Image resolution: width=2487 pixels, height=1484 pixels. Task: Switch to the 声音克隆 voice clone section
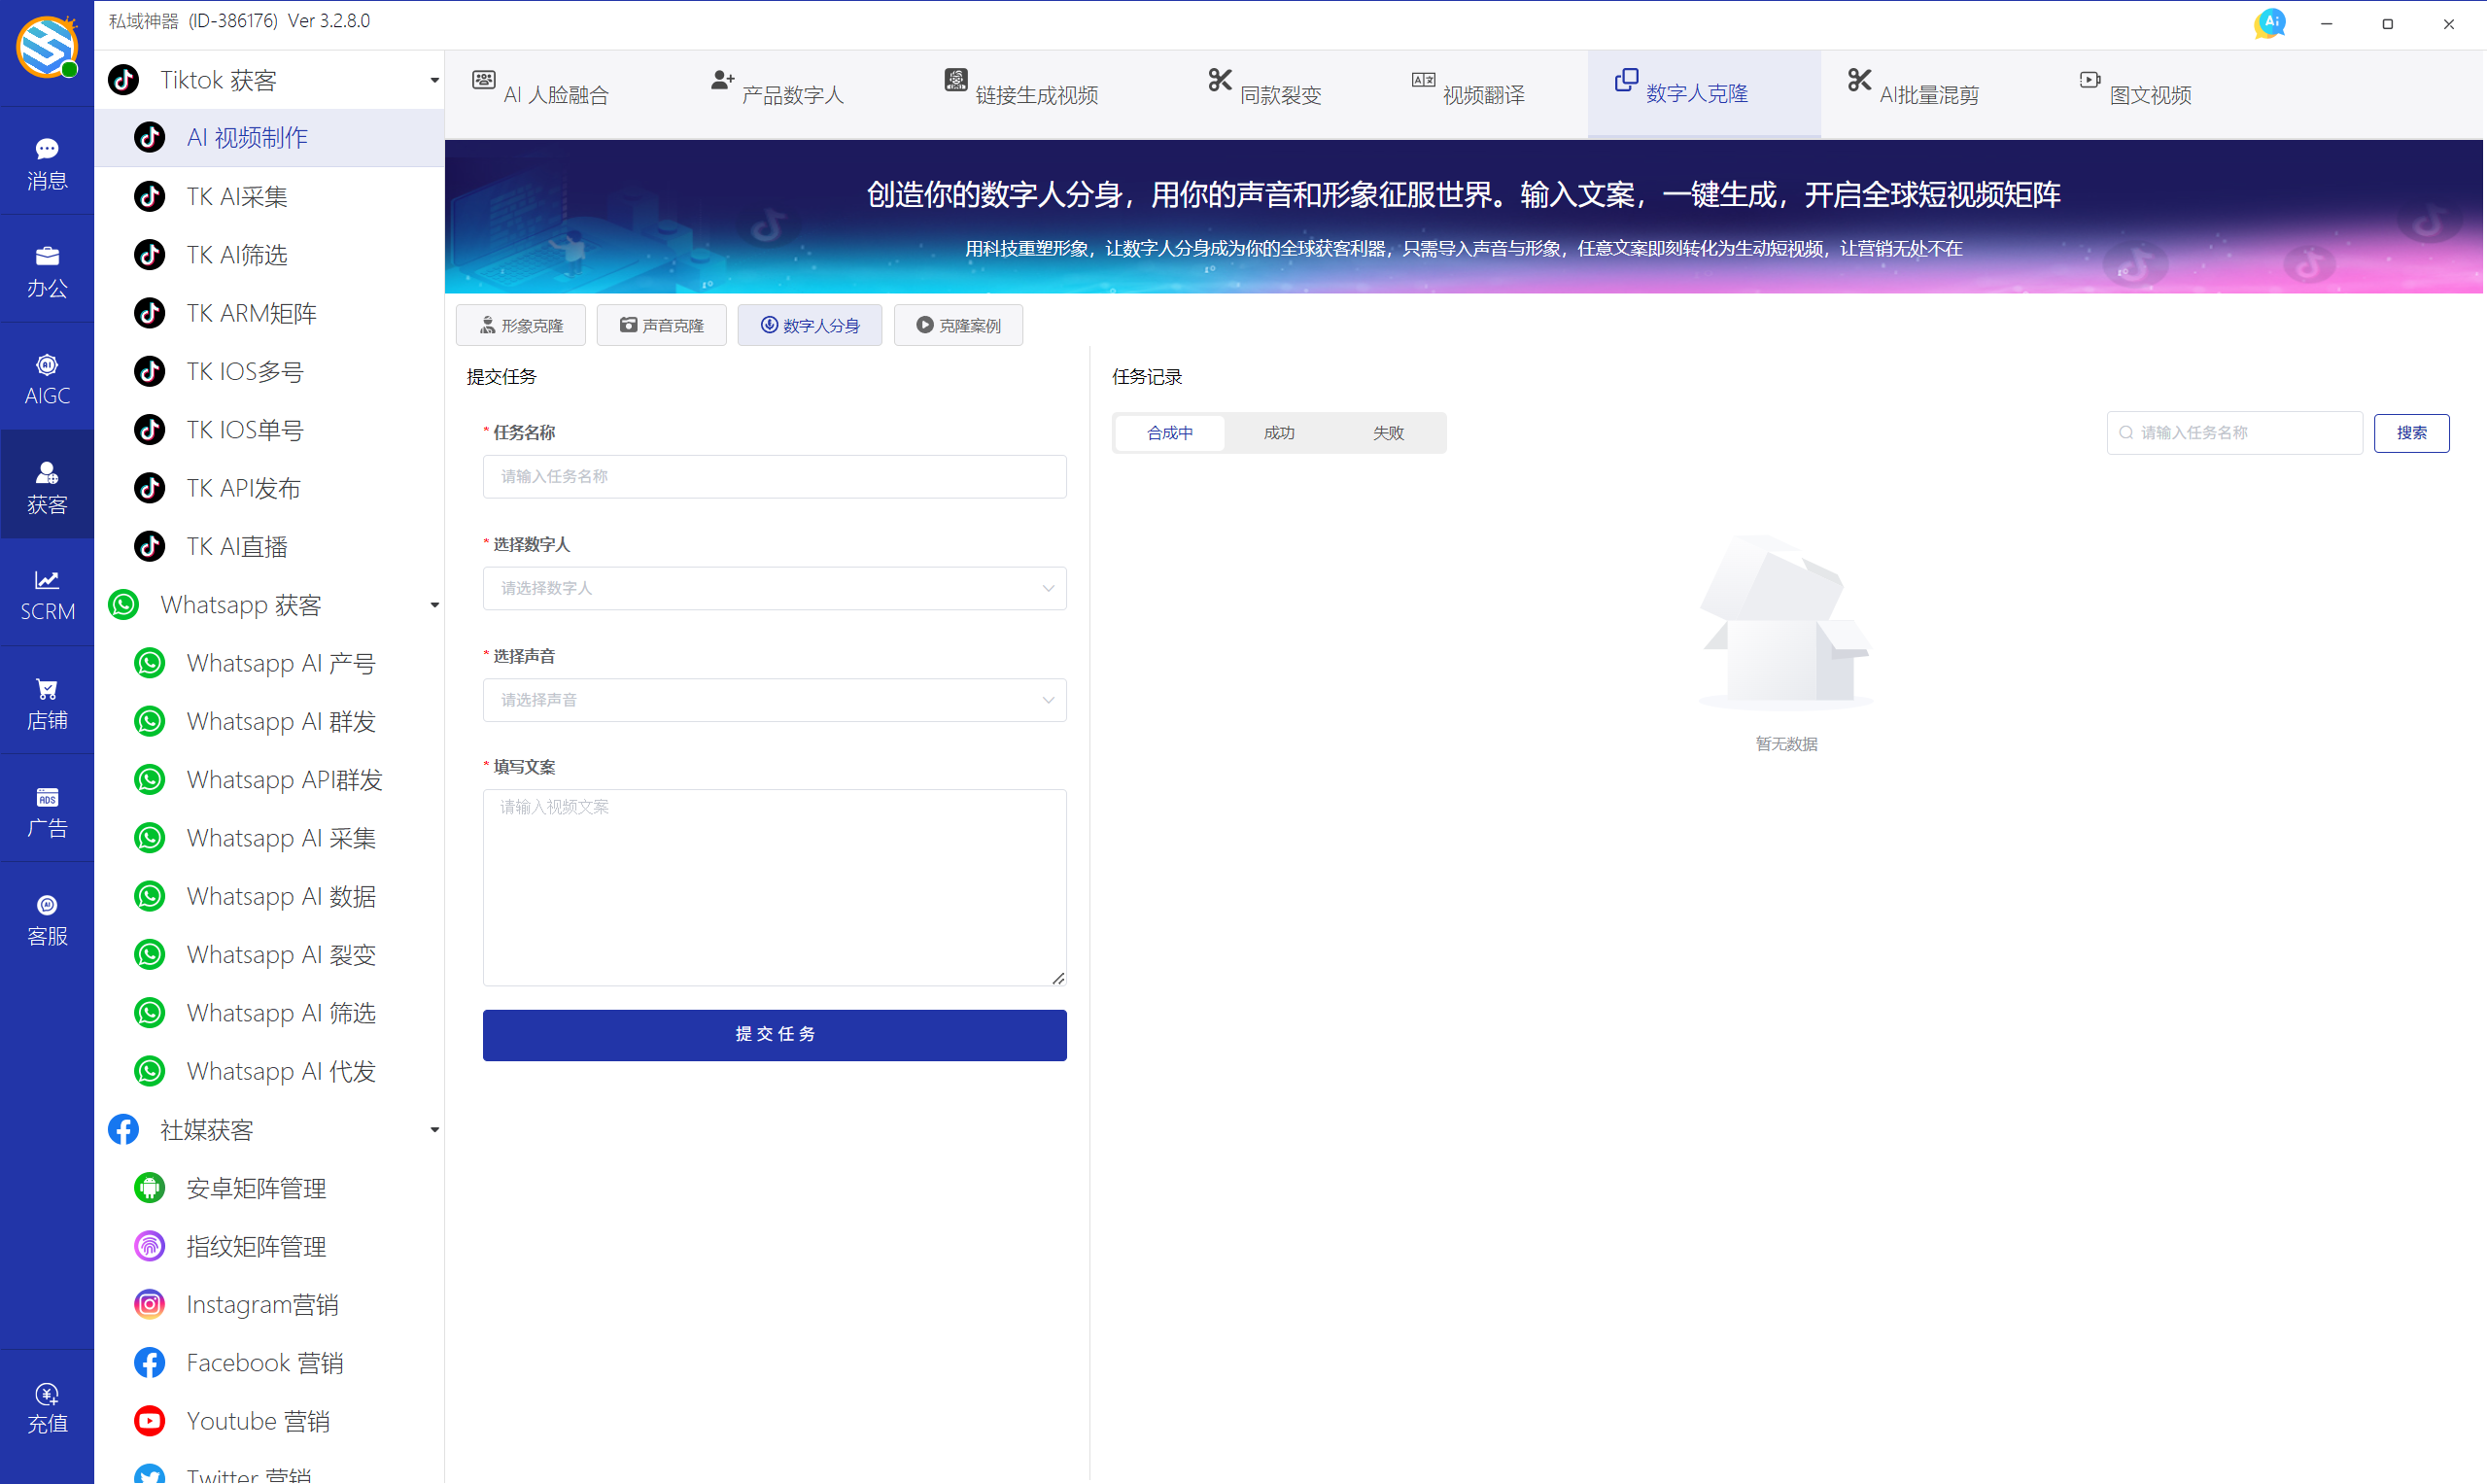661,324
